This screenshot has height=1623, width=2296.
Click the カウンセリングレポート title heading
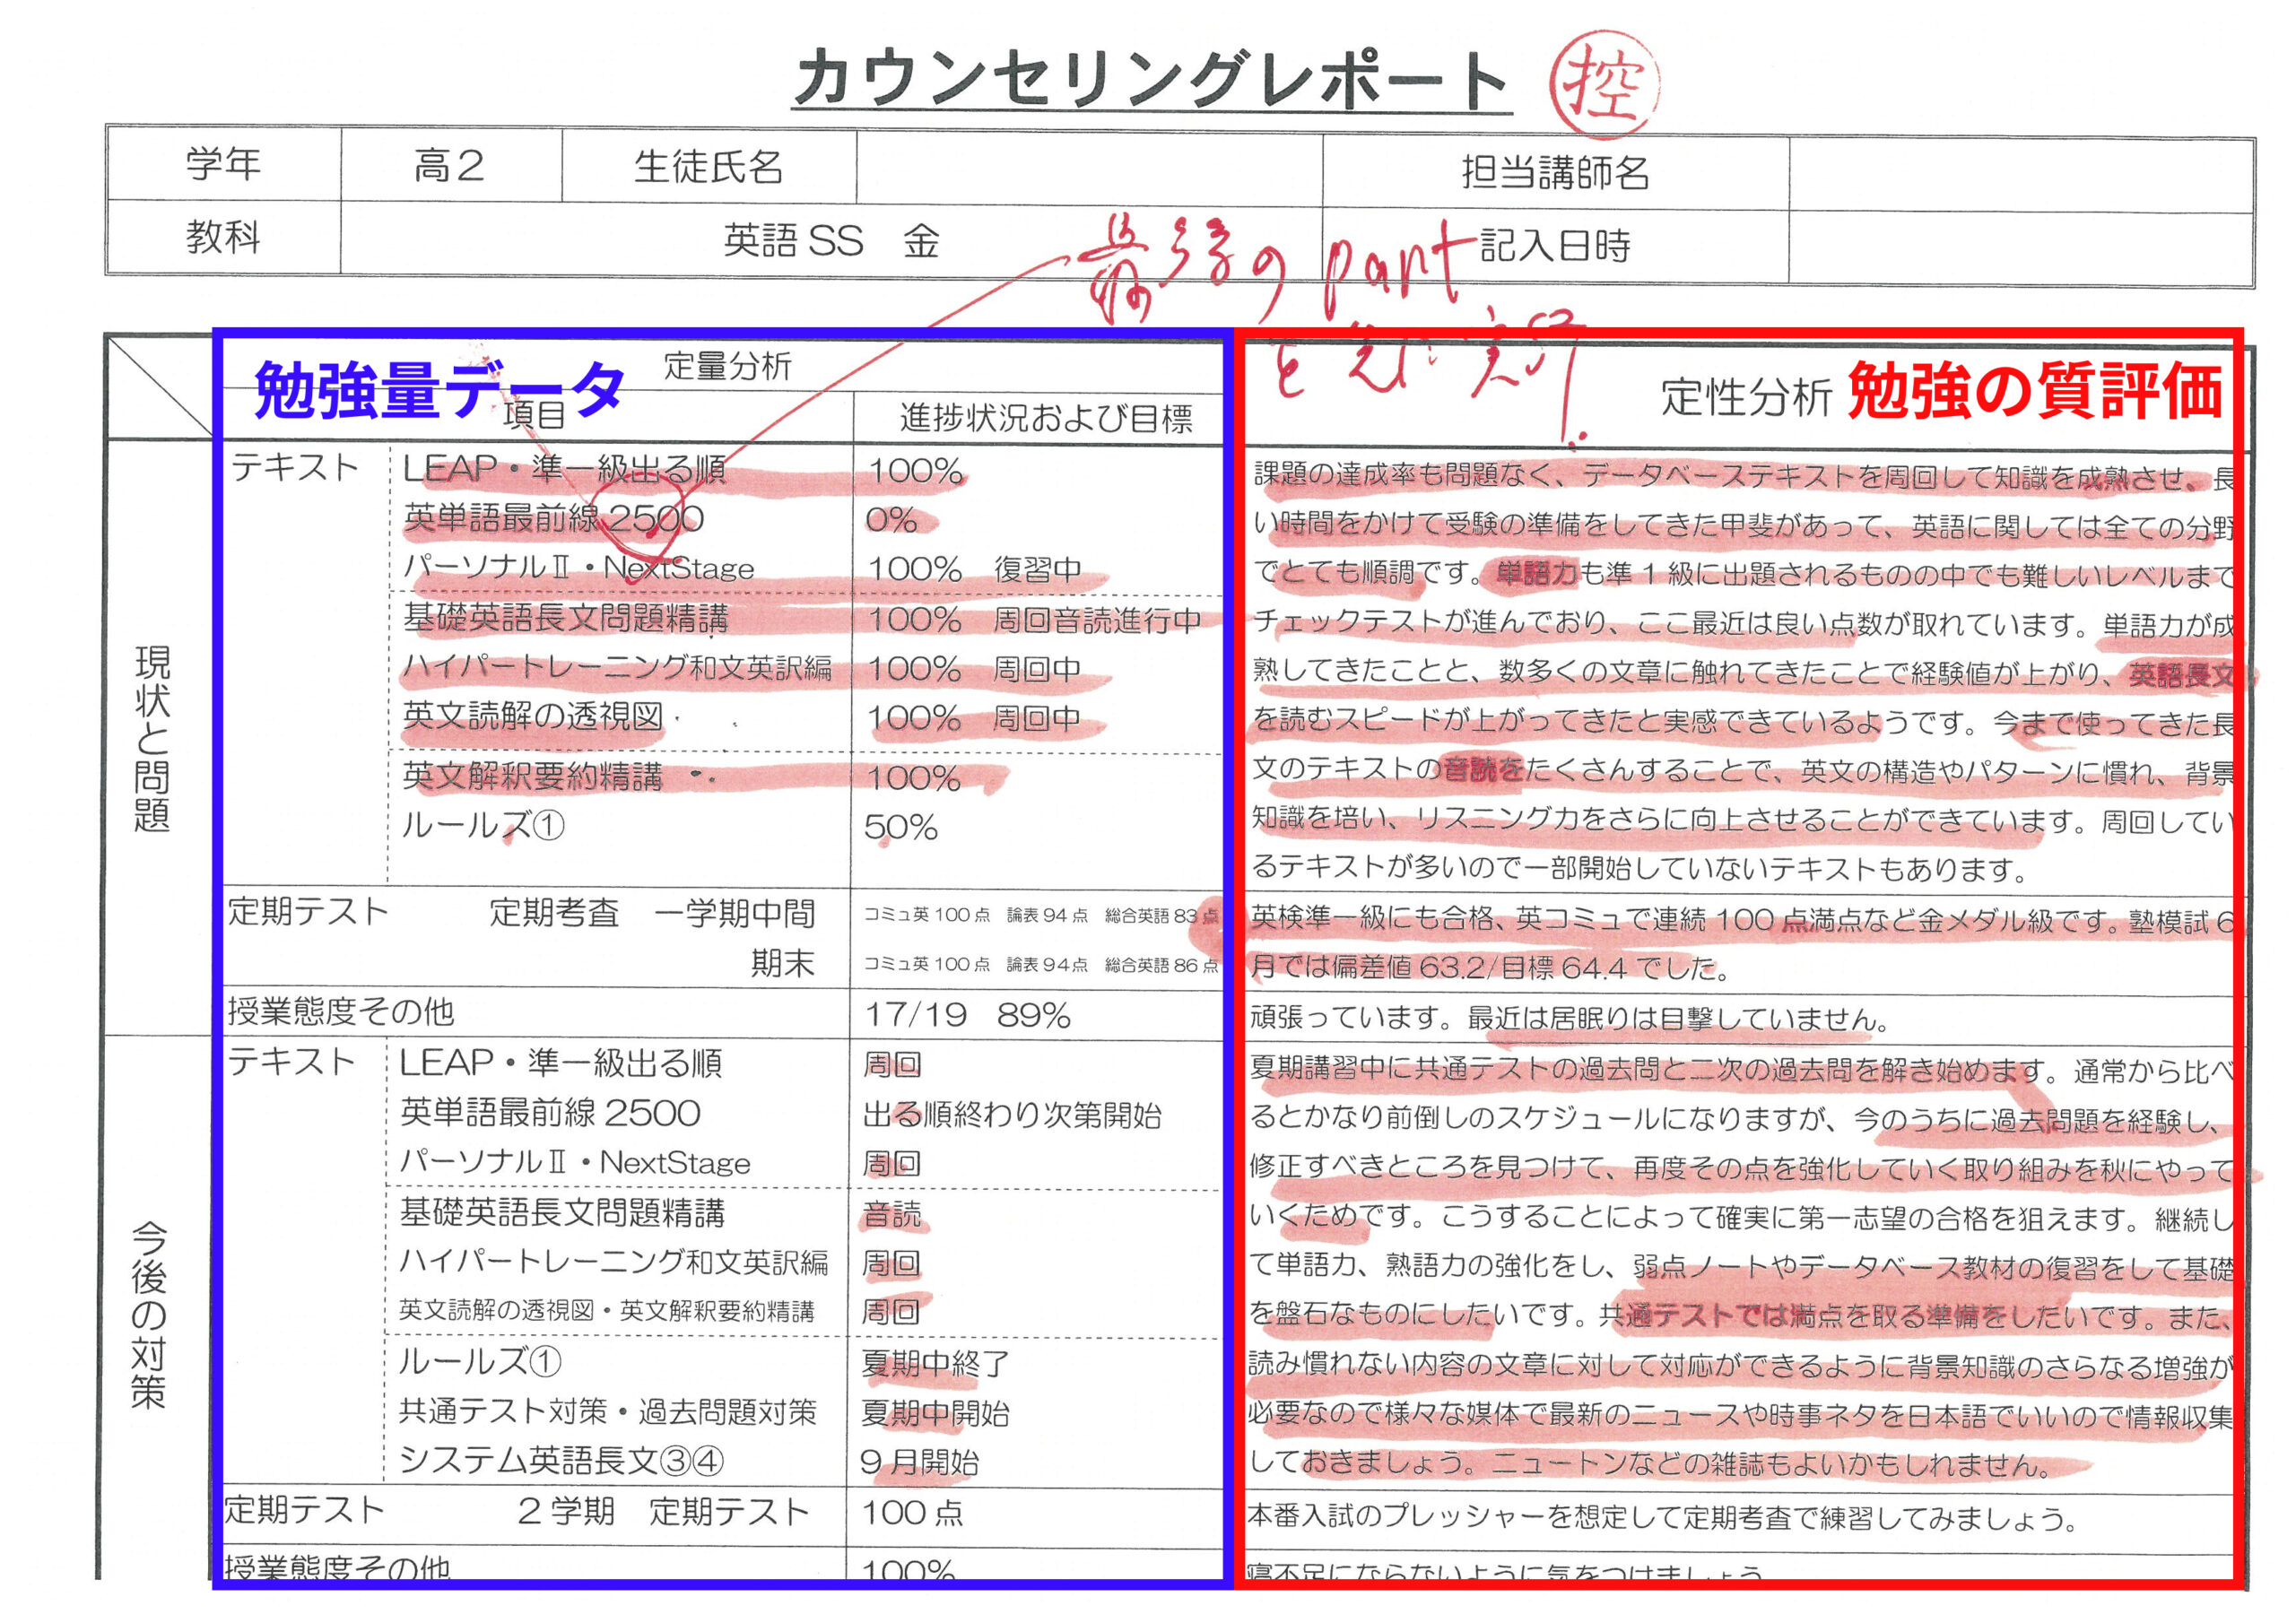1150,80
